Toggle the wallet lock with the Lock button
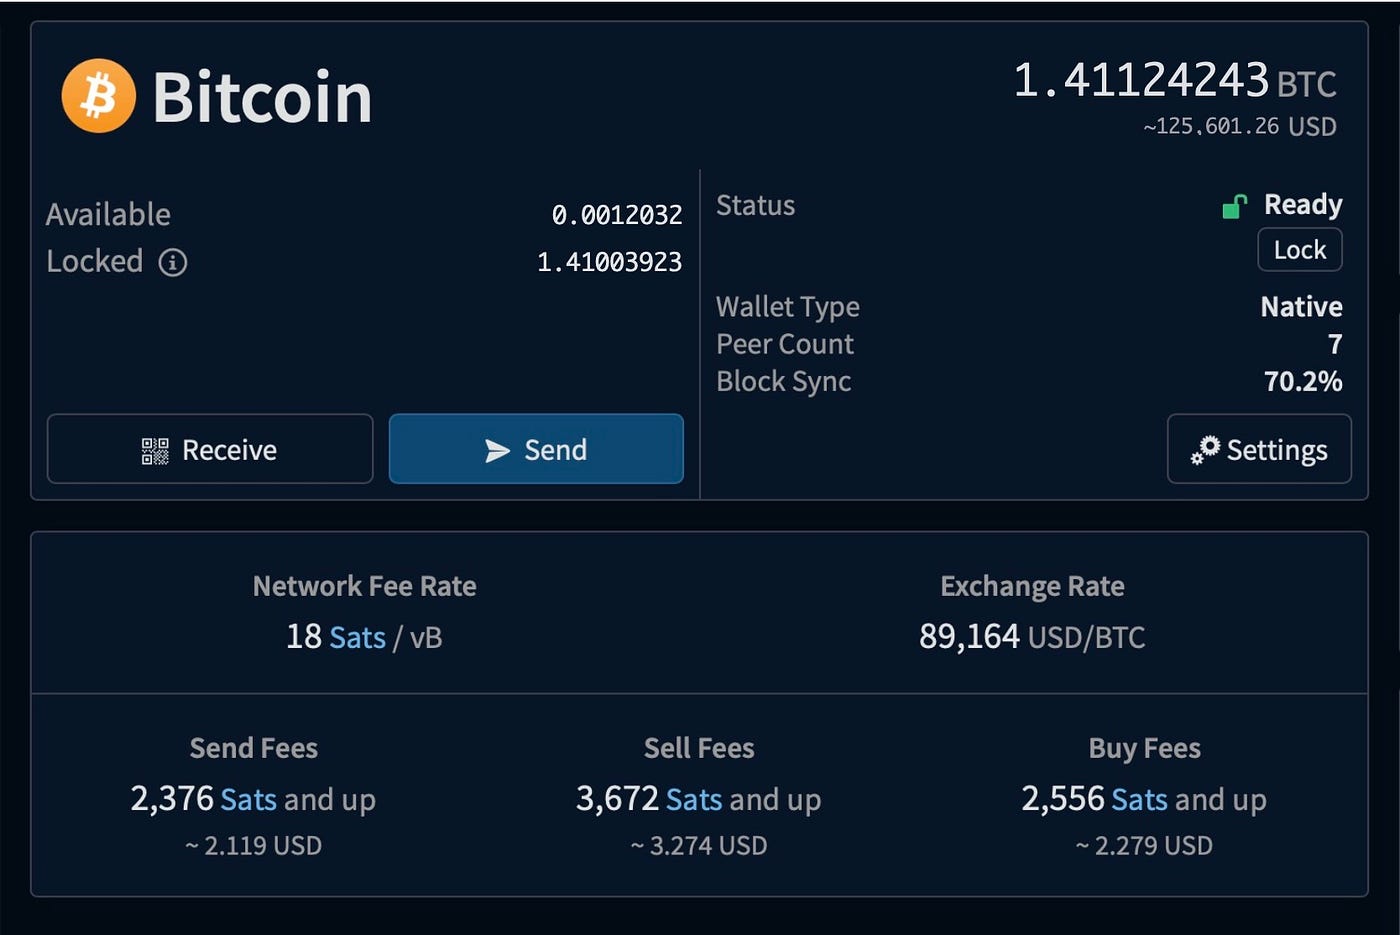The width and height of the screenshot is (1400, 935). click(1299, 250)
